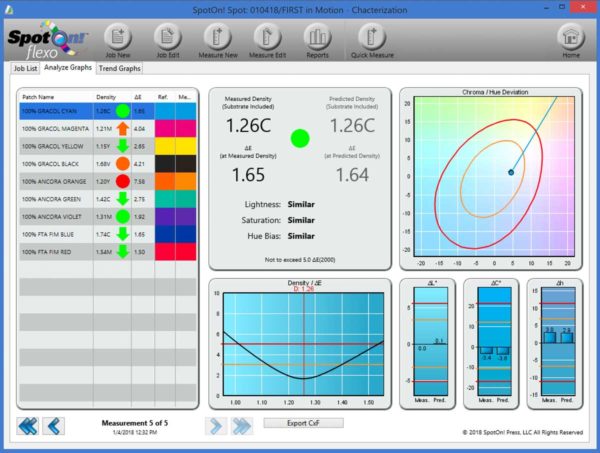This screenshot has width=600, height=453.
Task: Select the 100% ANCORA GREEN row
Action: [x=108, y=199]
